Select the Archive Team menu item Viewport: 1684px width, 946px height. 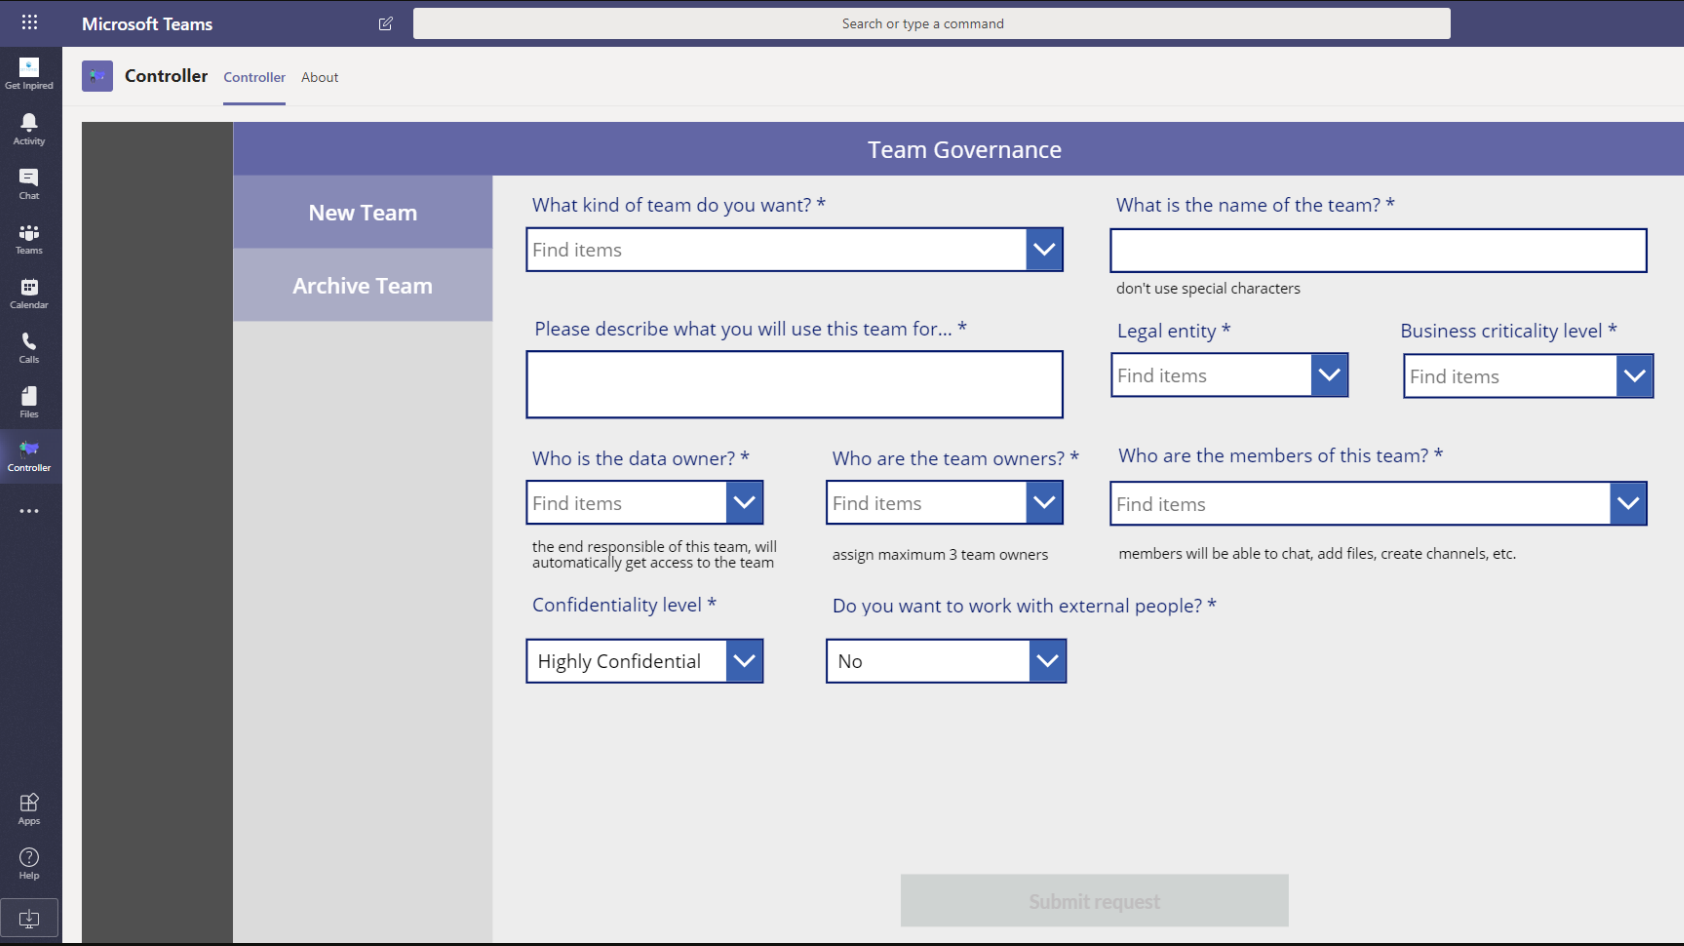[x=363, y=286]
